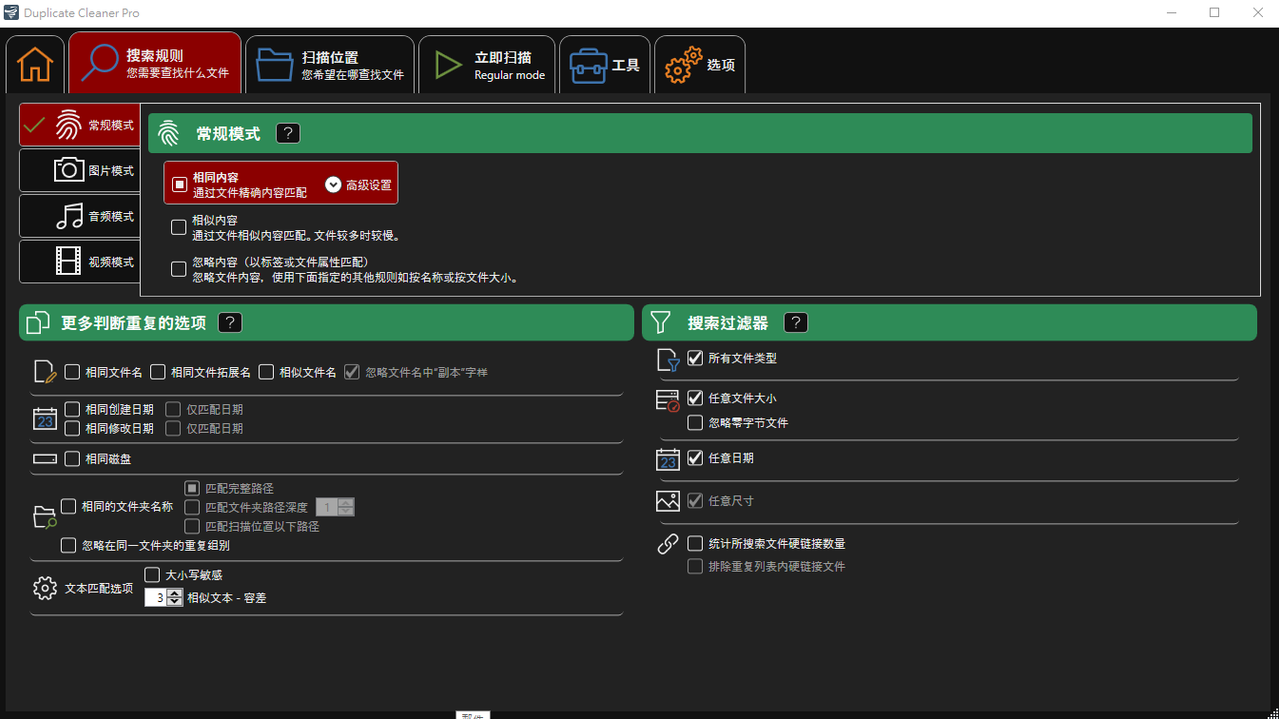Click 匹配文件夹路径深度 option
The width and height of the screenshot is (1279, 719).
[192, 507]
